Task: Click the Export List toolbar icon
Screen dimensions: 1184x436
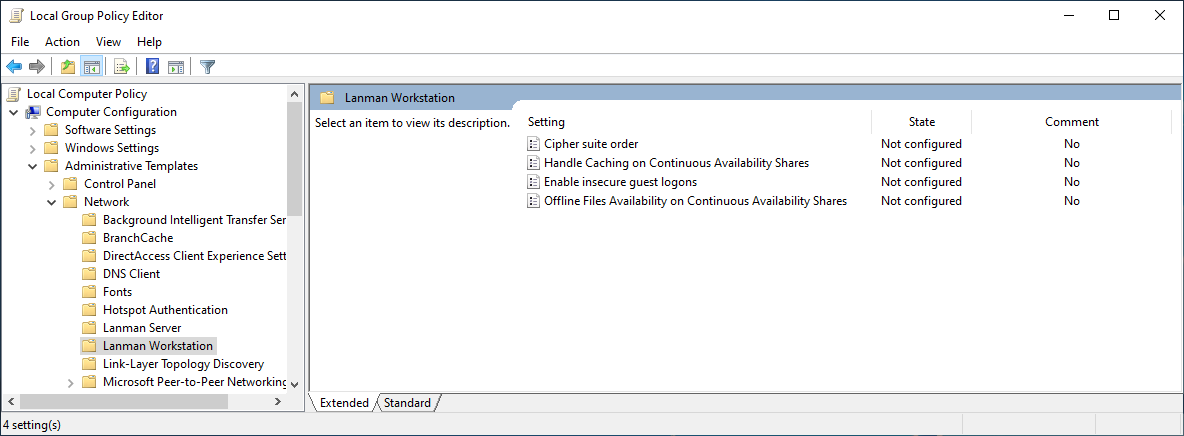Action: click(x=122, y=67)
